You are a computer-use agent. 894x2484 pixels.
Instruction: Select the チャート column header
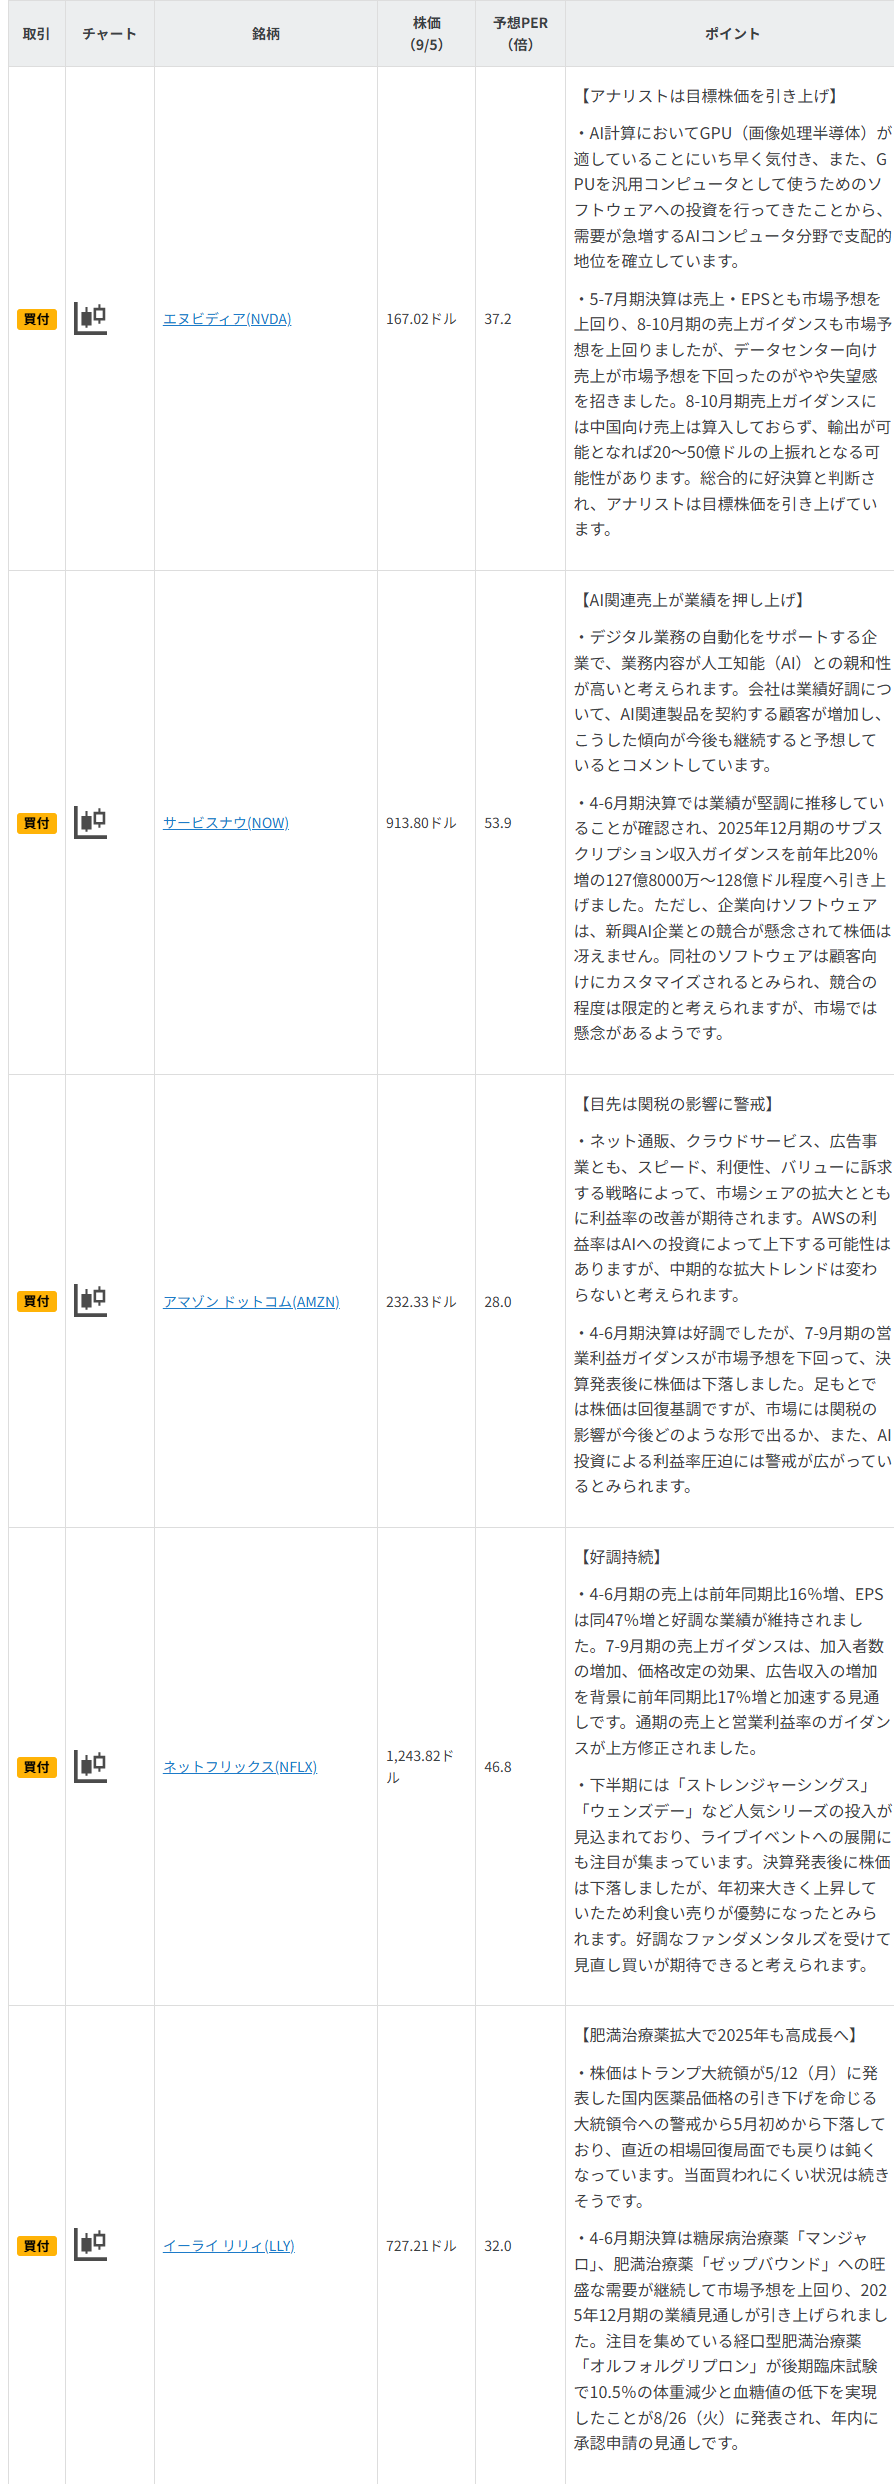click(110, 34)
